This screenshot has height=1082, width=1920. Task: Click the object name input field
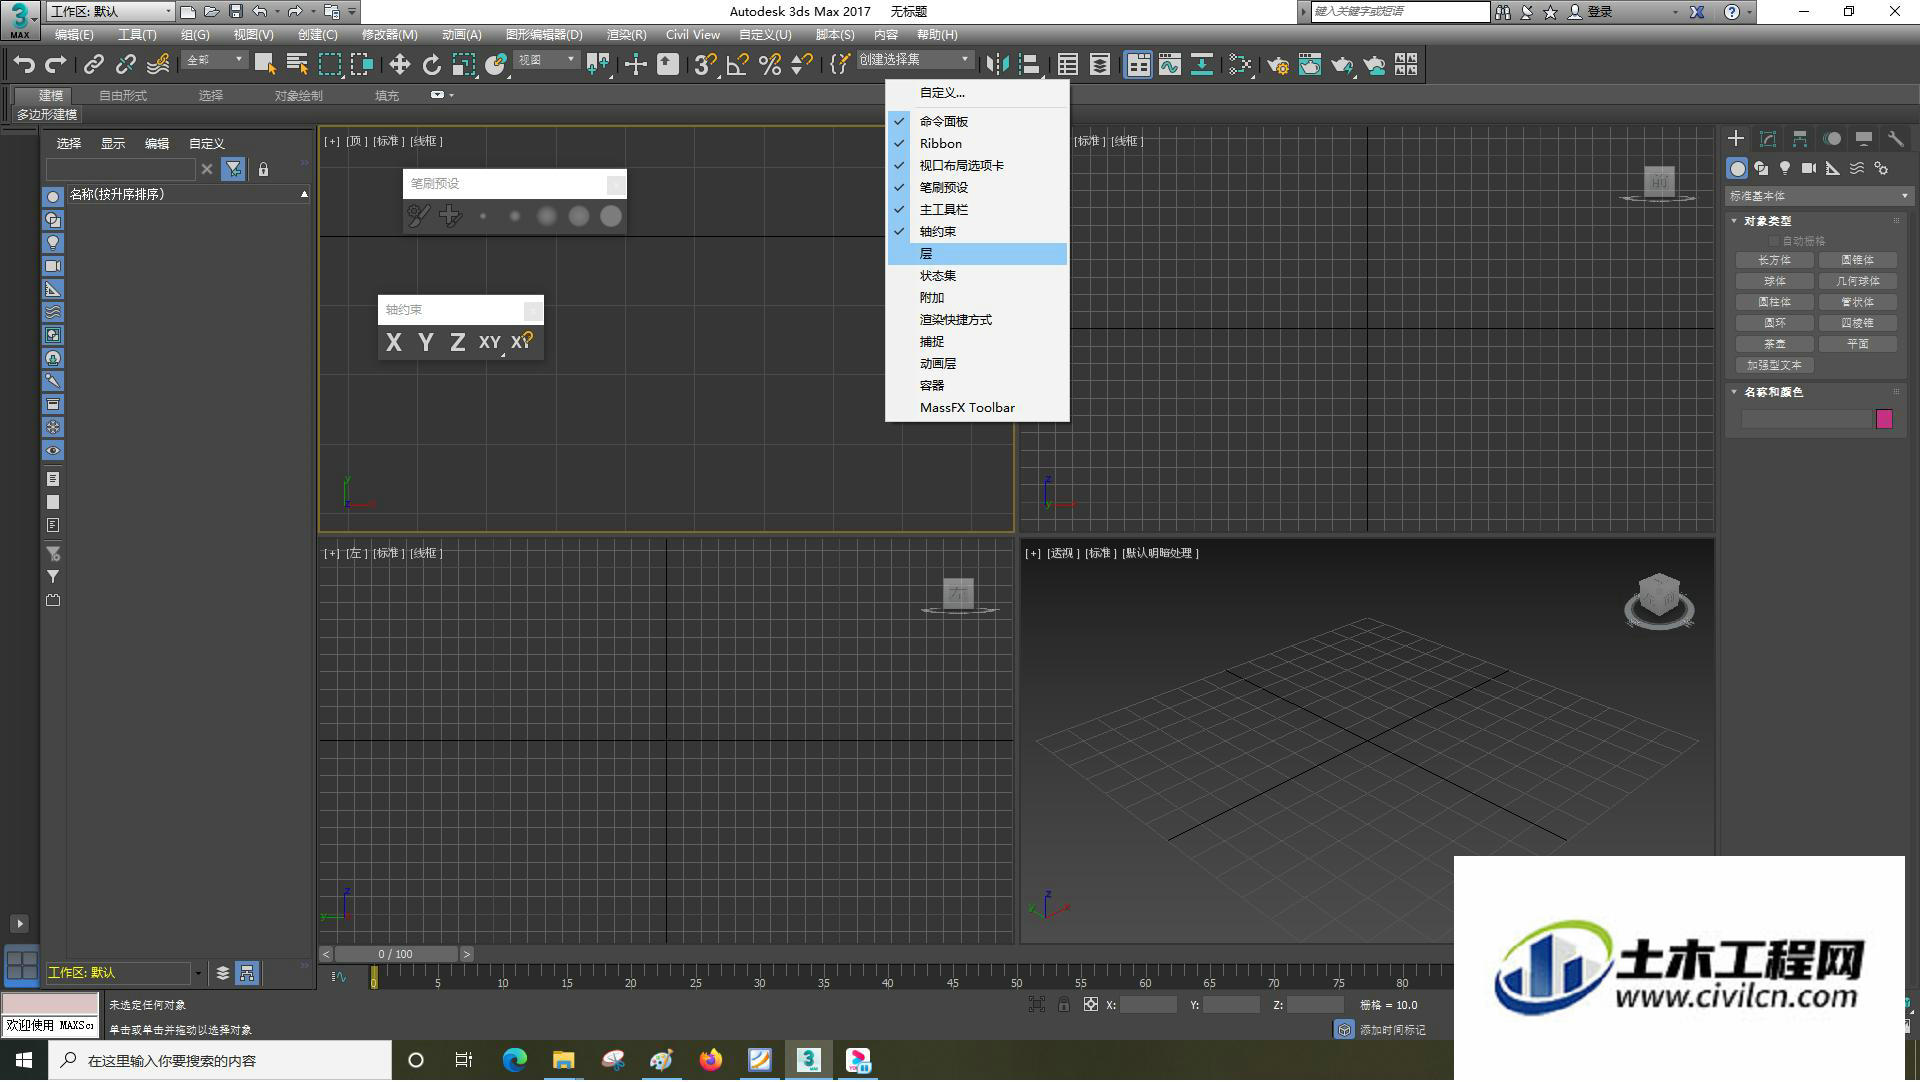click(x=1806, y=420)
